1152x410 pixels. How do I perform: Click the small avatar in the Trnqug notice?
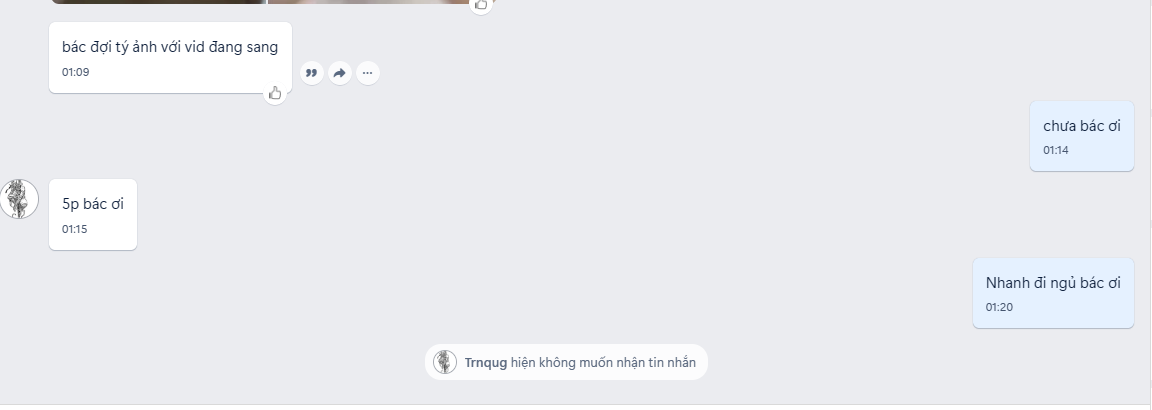click(444, 362)
